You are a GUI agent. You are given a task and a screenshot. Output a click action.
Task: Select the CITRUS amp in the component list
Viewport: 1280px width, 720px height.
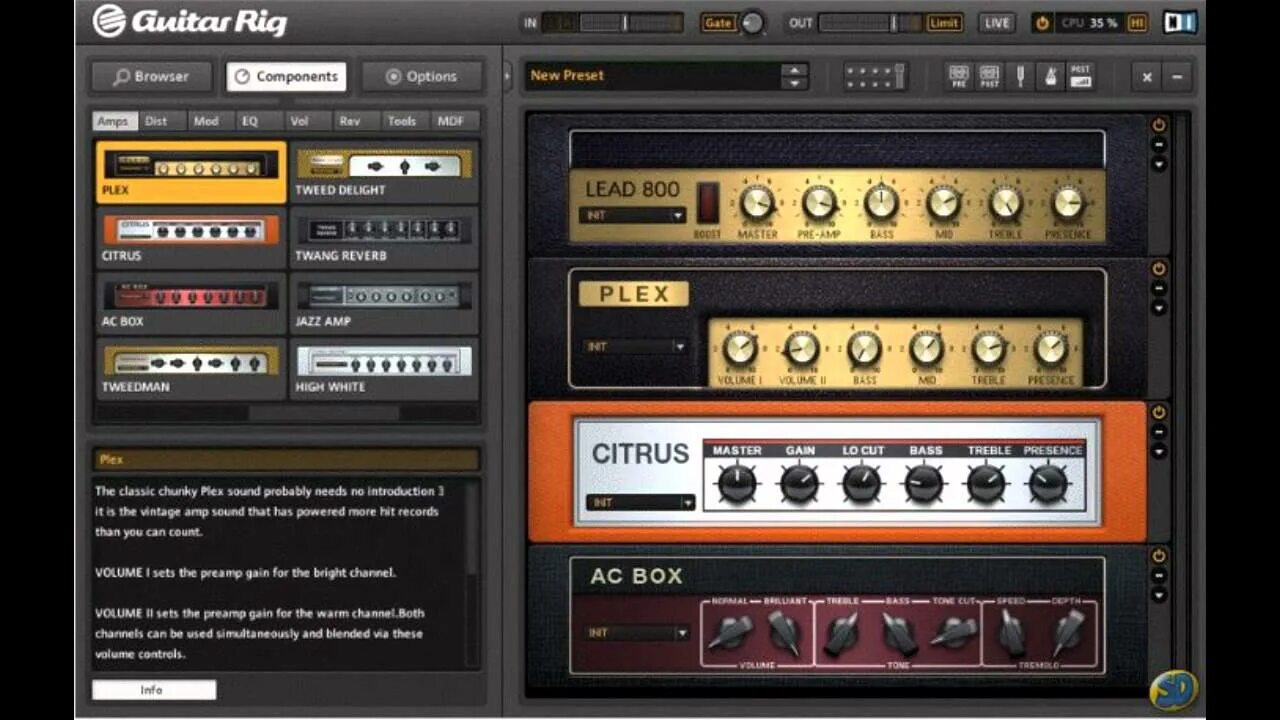191,238
